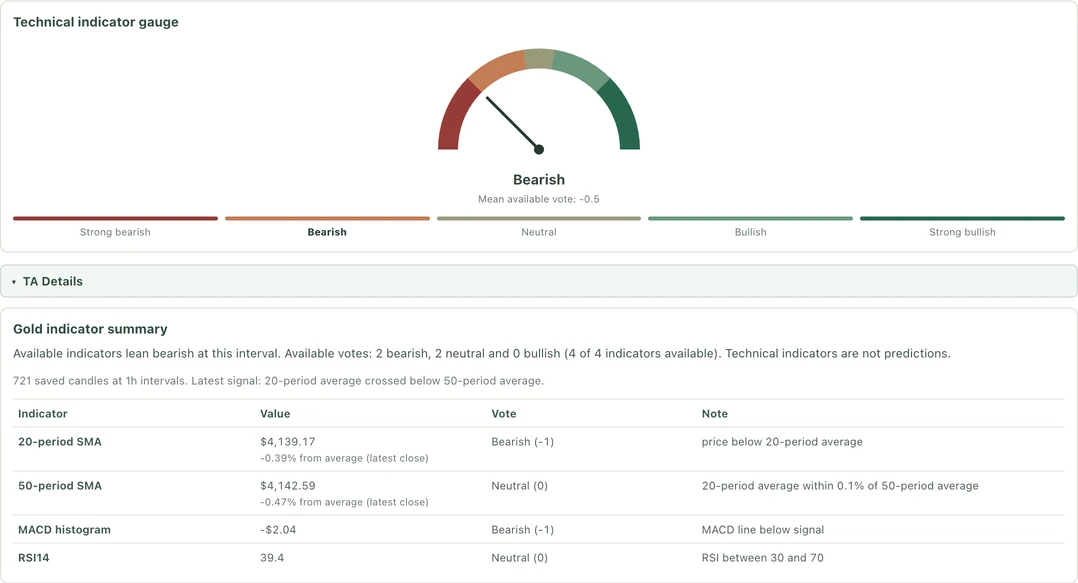Select the Neutral scale label
1078x583 pixels.
pyautogui.click(x=538, y=232)
